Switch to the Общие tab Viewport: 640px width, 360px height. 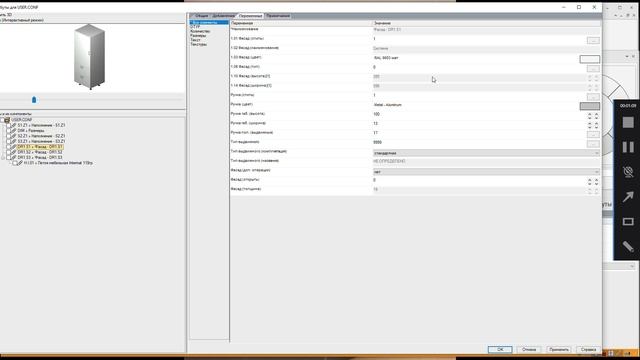pyautogui.click(x=200, y=16)
